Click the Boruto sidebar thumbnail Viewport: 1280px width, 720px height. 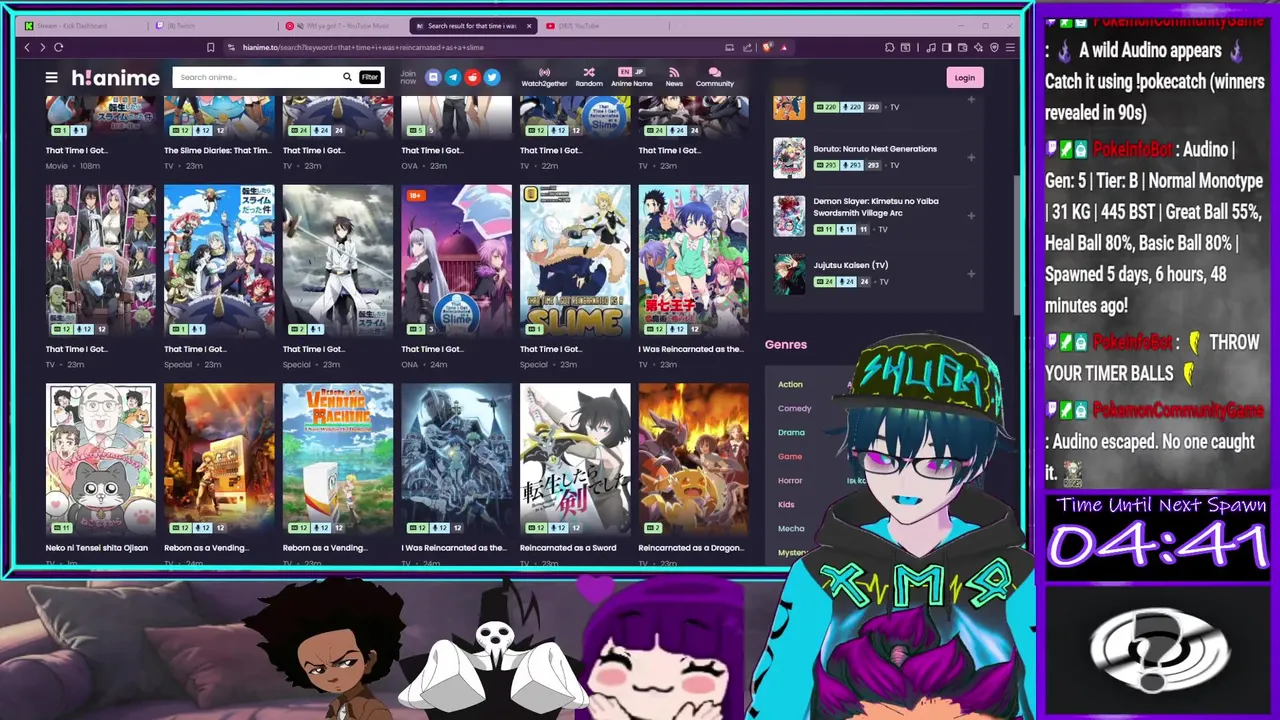(789, 157)
